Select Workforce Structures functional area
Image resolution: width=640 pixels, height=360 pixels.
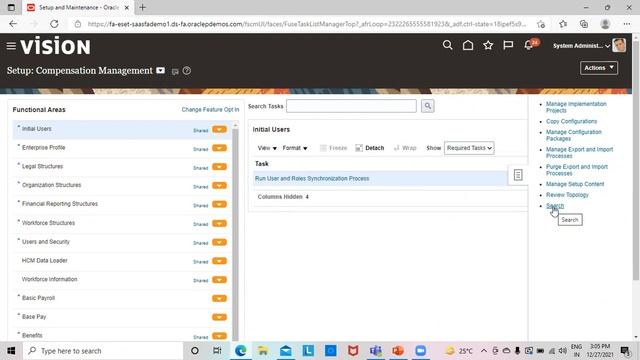tap(48, 223)
